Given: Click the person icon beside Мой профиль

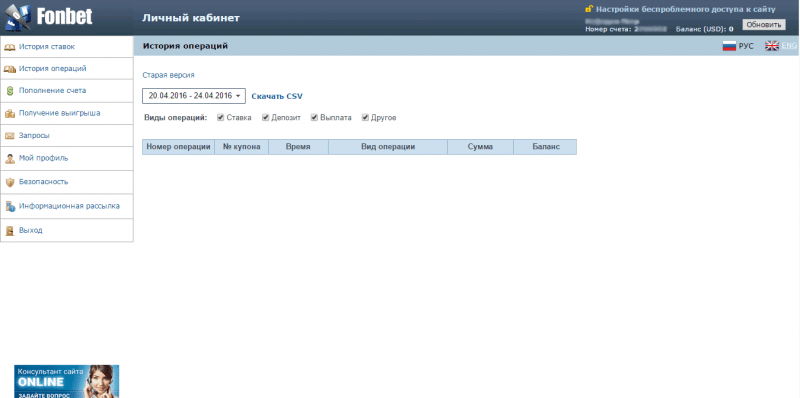Looking at the screenshot, I should [x=10, y=158].
